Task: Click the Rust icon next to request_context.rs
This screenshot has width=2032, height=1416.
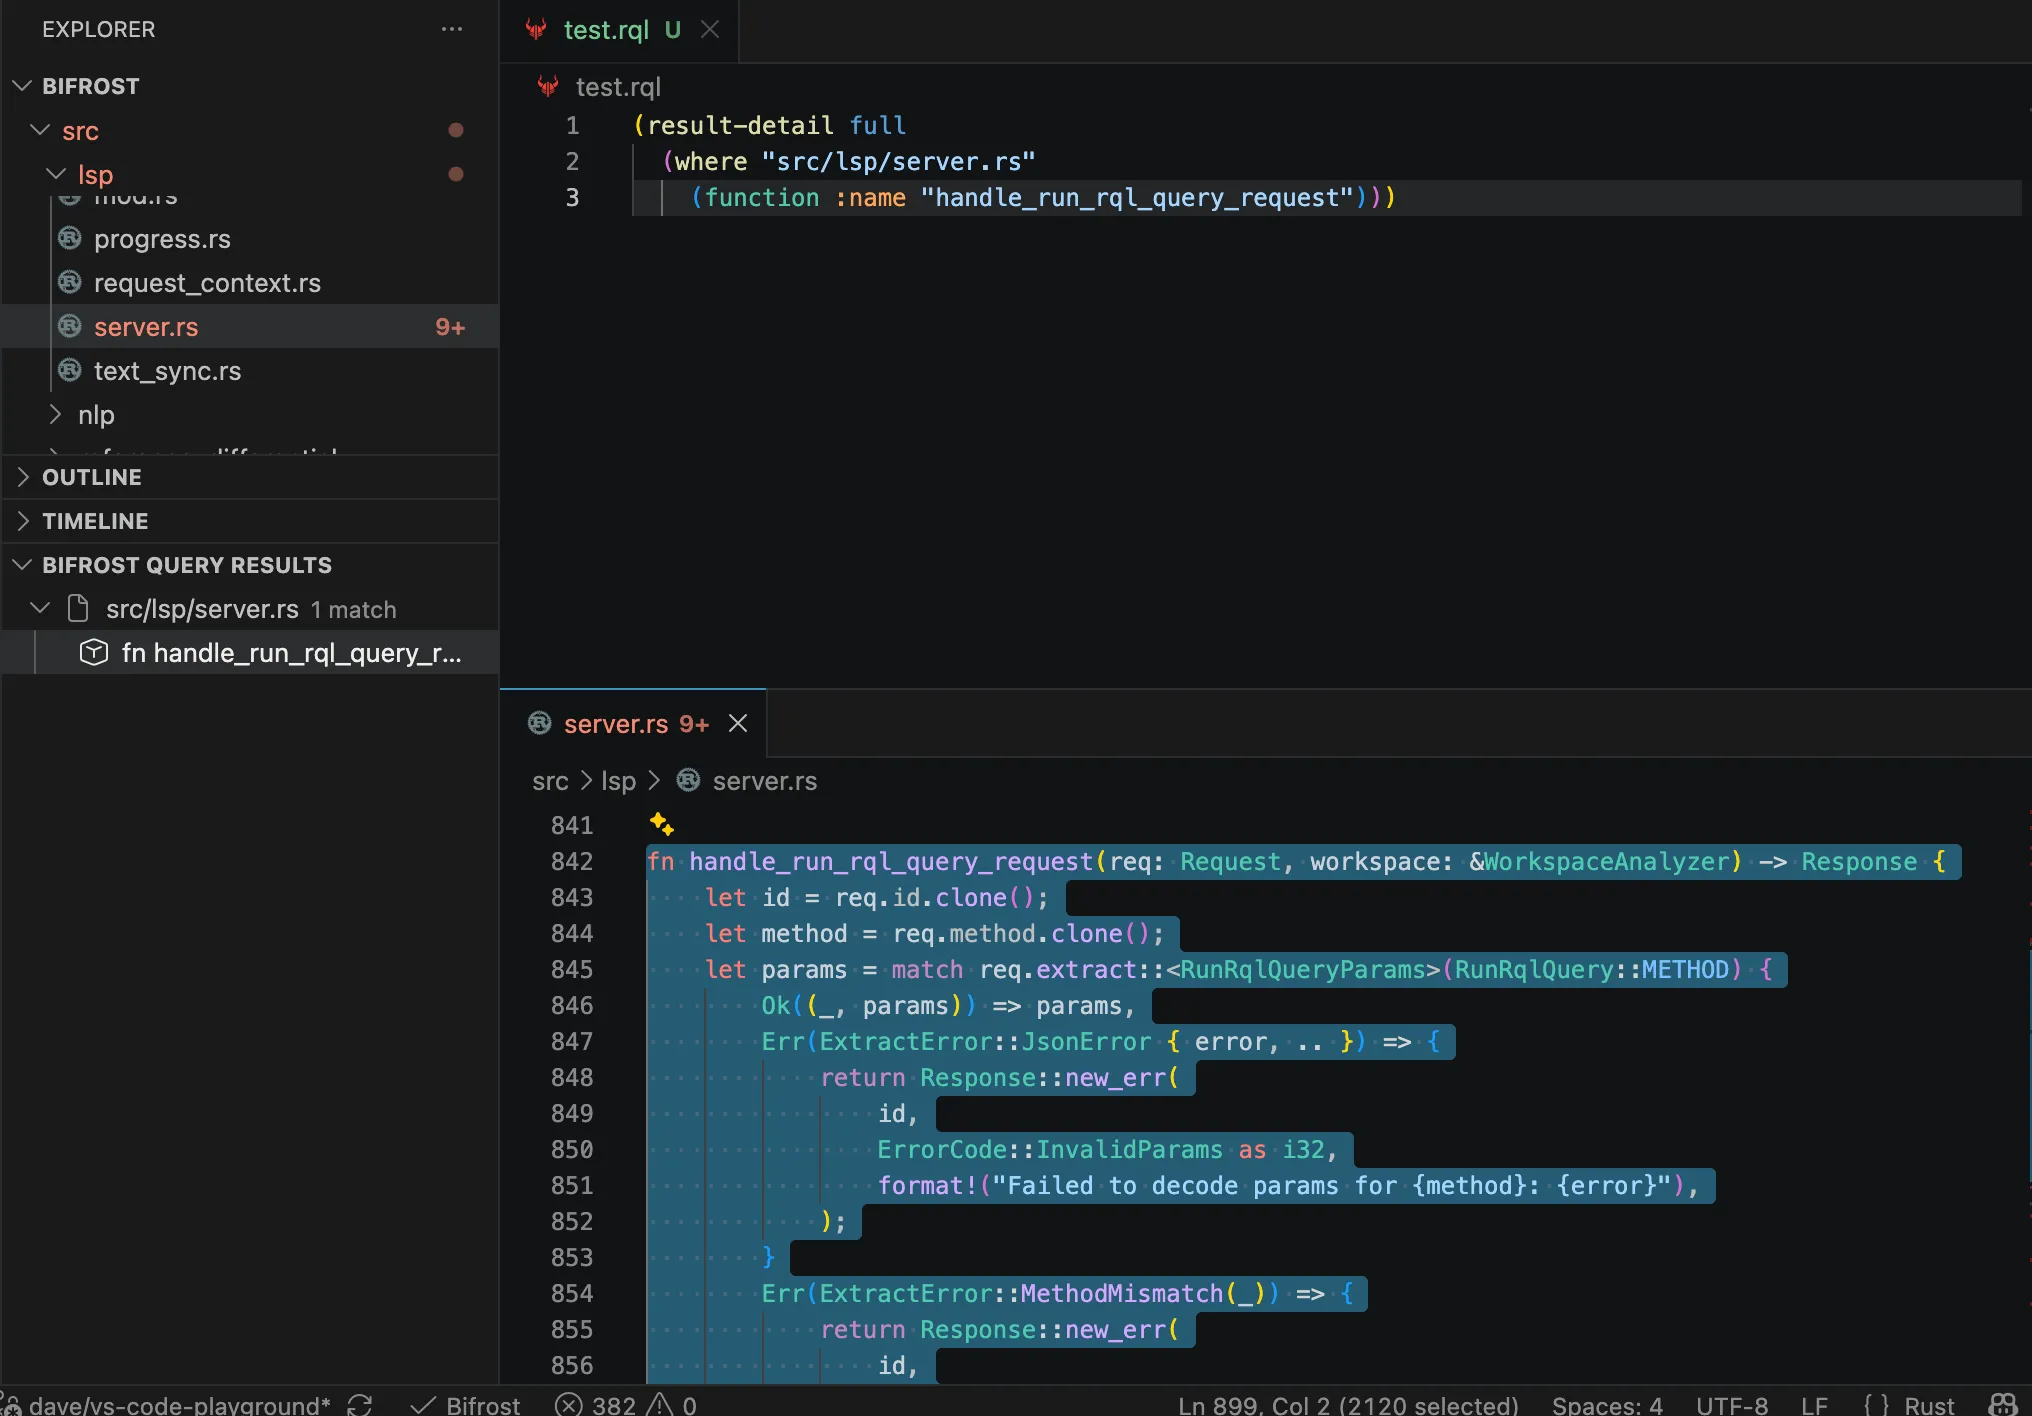Action: (70, 282)
